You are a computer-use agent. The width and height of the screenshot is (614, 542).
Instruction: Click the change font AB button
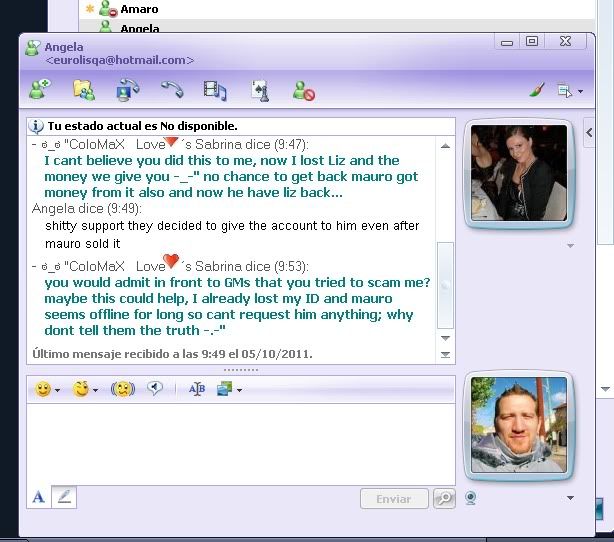tap(196, 389)
